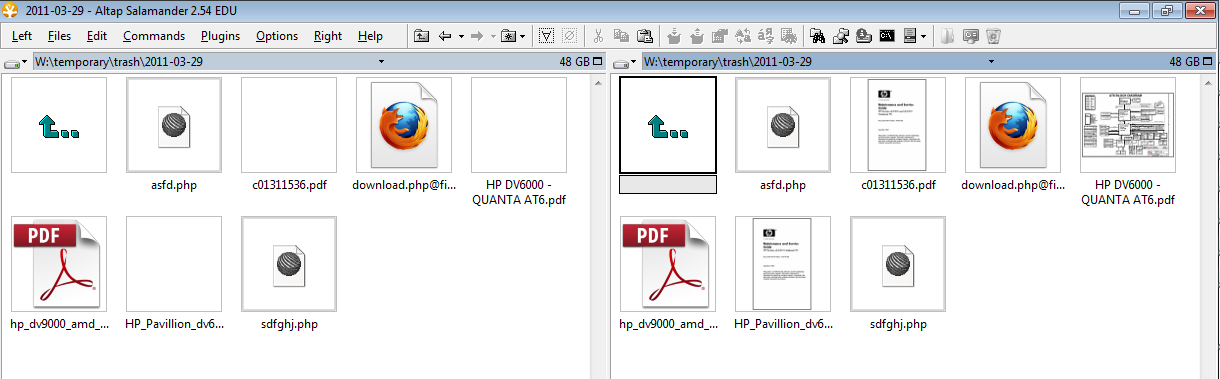Viewport: 1220px width, 379px height.
Task: Expand the left panel path history dropdown
Action: point(382,62)
